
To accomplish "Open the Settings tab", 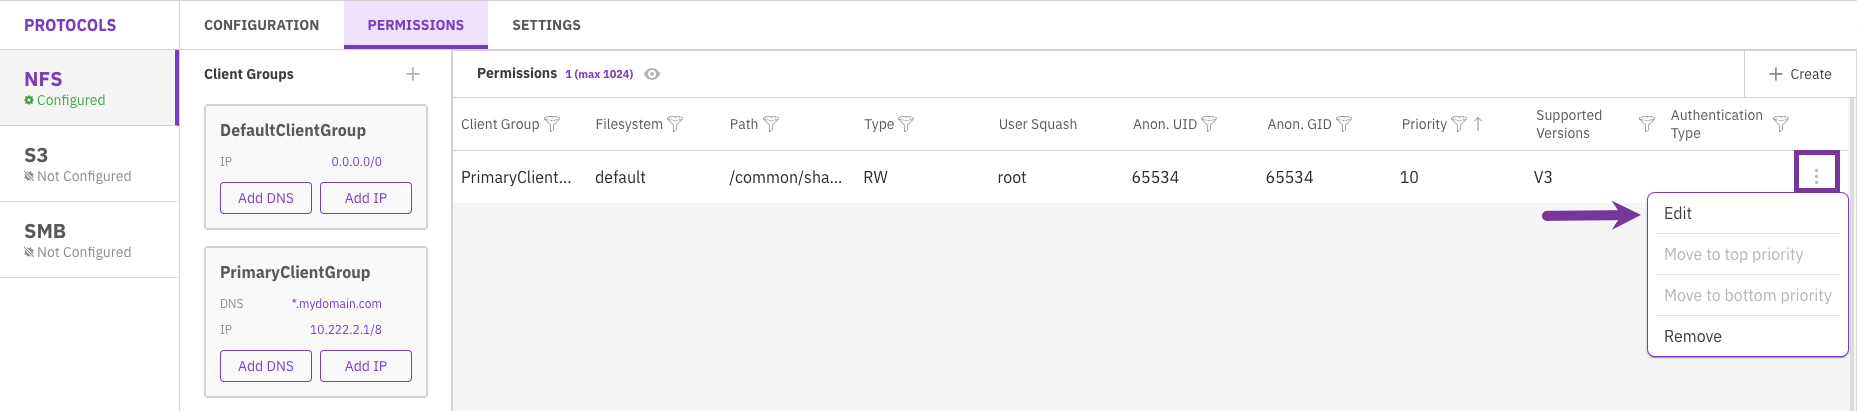I will pyautogui.click(x=546, y=25).
